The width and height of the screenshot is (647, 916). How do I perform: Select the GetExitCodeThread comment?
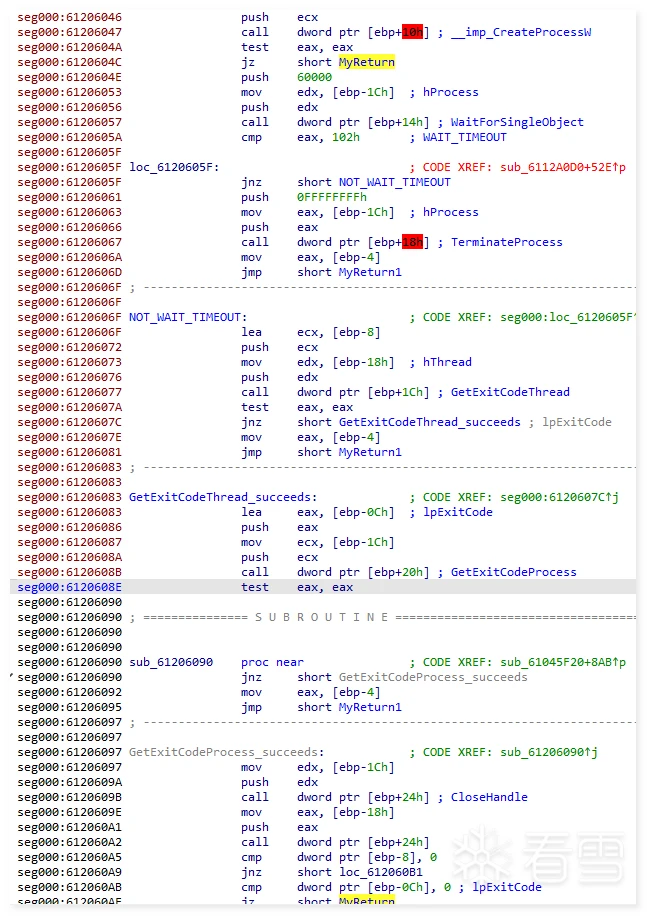510,392
